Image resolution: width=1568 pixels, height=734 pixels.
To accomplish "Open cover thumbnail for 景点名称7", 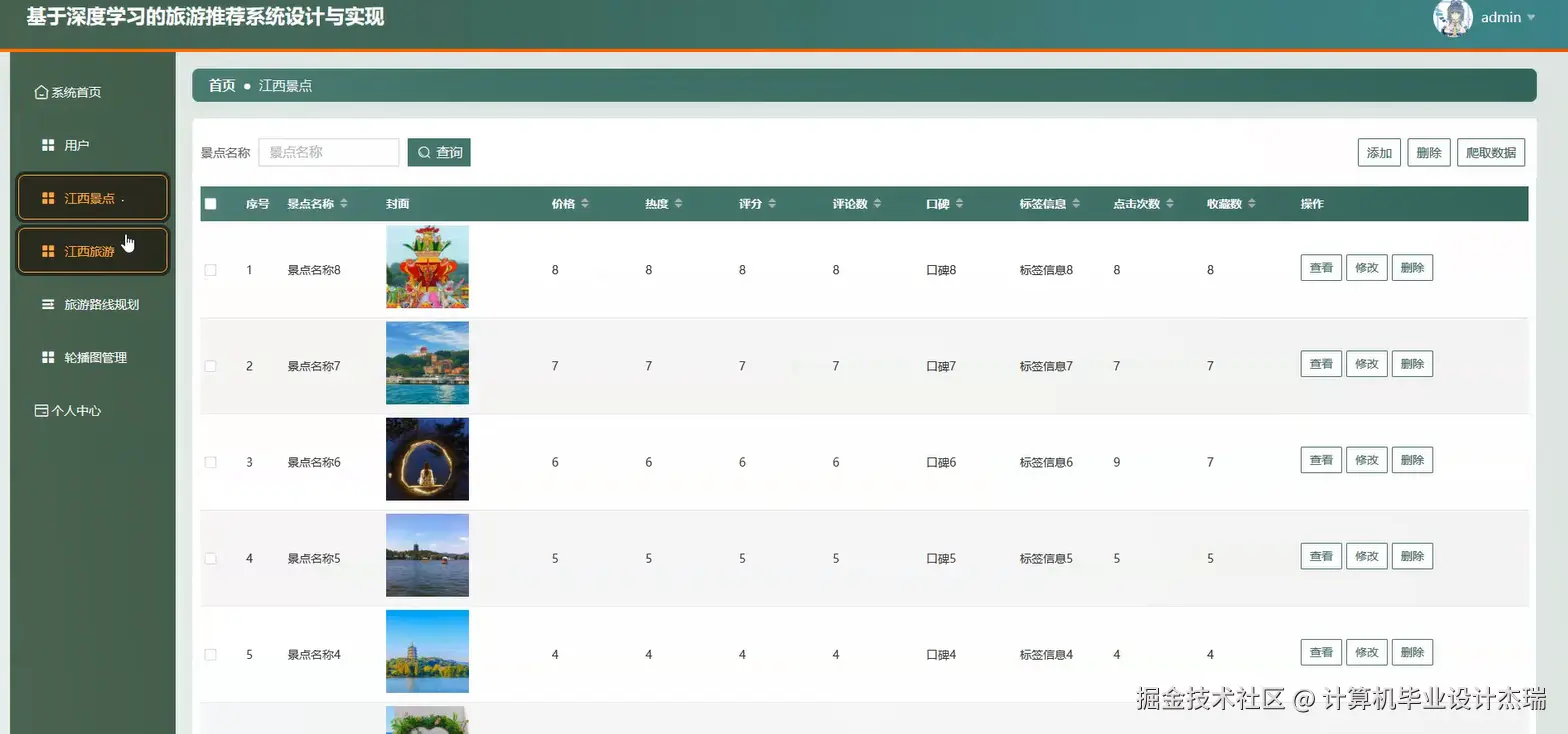I will pos(427,363).
